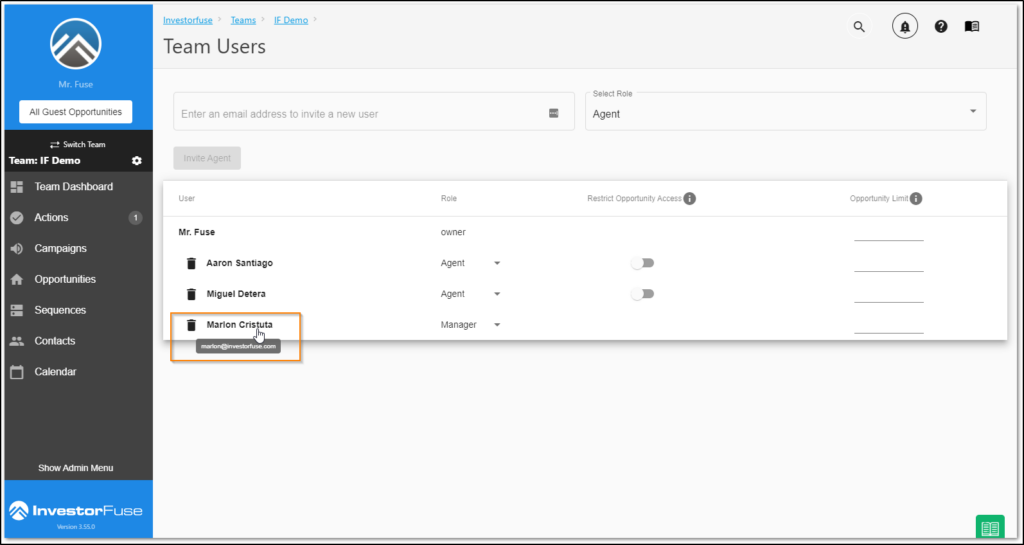The height and width of the screenshot is (545, 1024).
Task: Click the green guide book button
Action: [x=989, y=527]
